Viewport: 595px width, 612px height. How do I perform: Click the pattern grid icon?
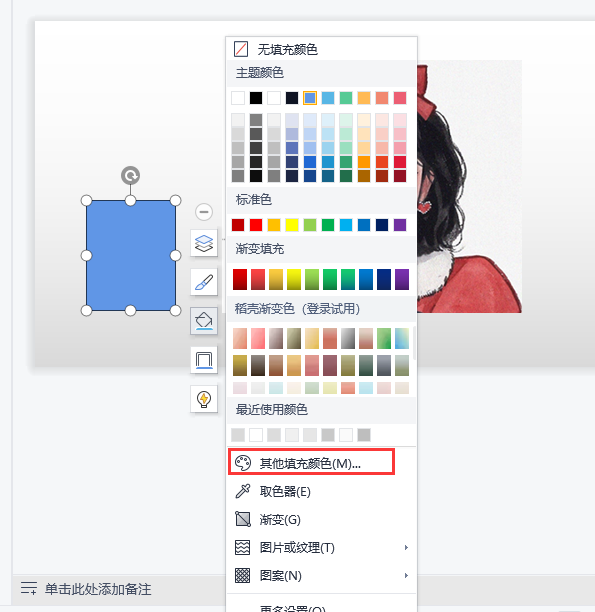click(242, 575)
